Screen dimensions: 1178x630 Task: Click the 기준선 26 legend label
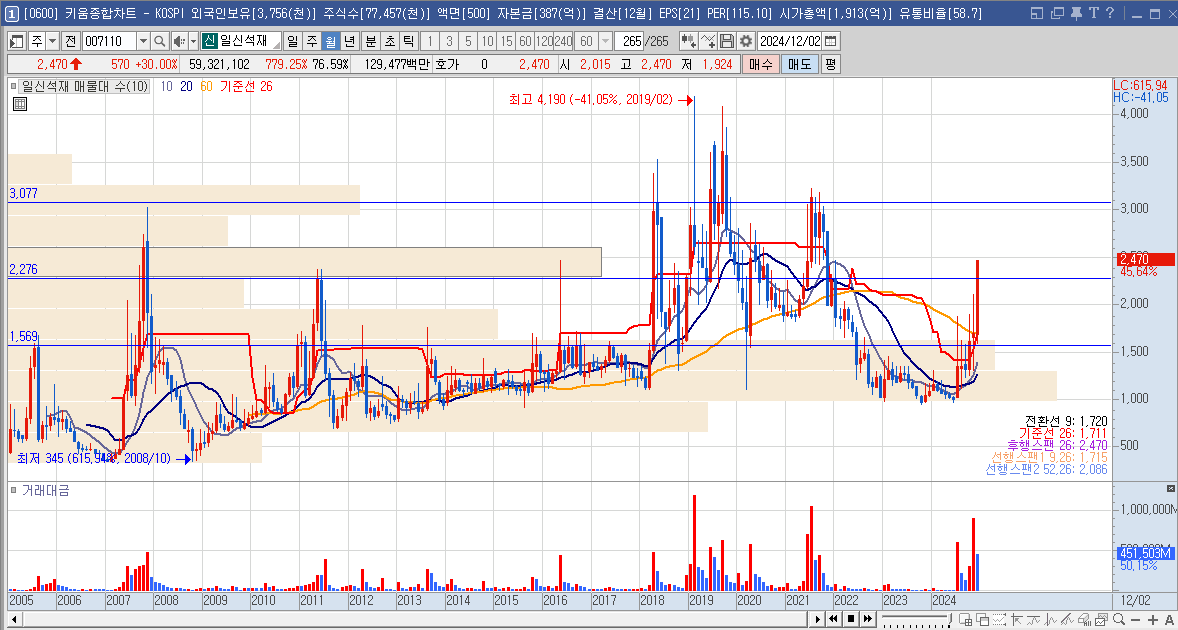[x=246, y=86]
